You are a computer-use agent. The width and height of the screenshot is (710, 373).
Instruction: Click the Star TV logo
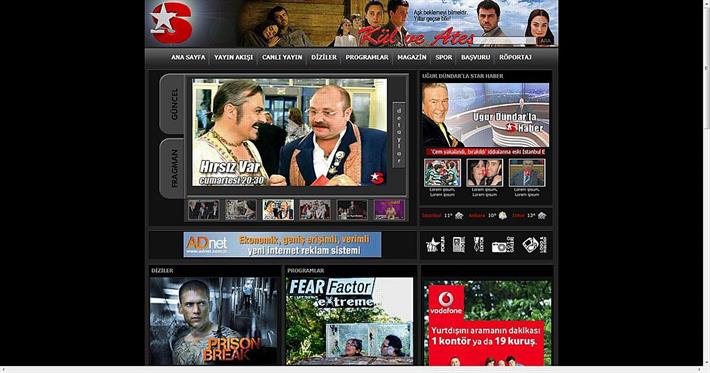coord(171,23)
